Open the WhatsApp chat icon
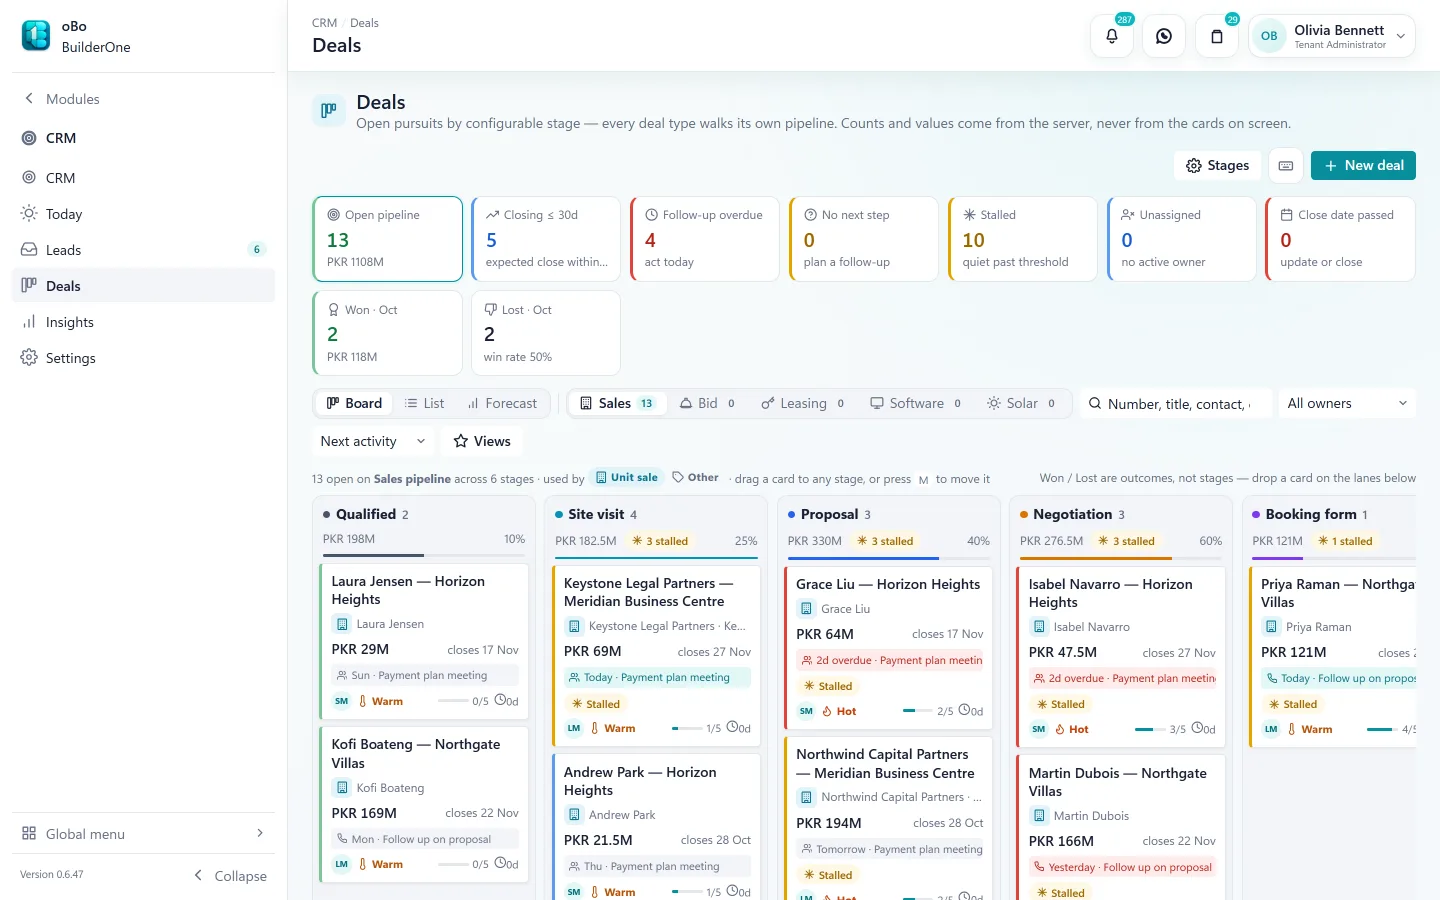The height and width of the screenshot is (900, 1440). pos(1164,36)
